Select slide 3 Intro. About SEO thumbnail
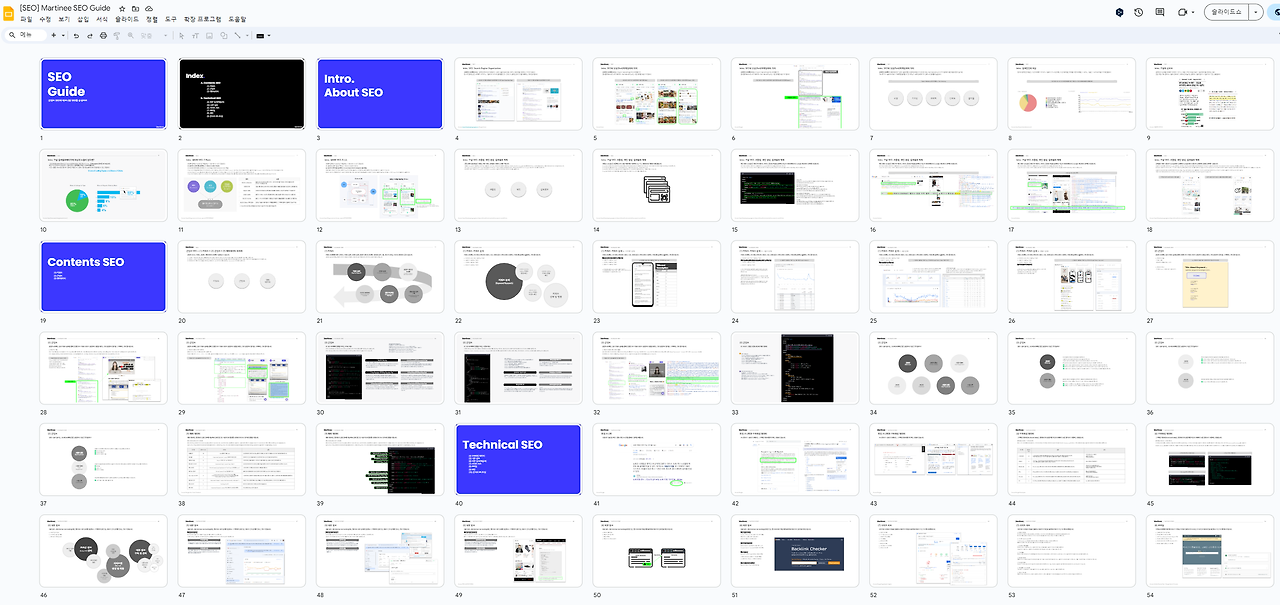The image size is (1280, 605). (379, 94)
